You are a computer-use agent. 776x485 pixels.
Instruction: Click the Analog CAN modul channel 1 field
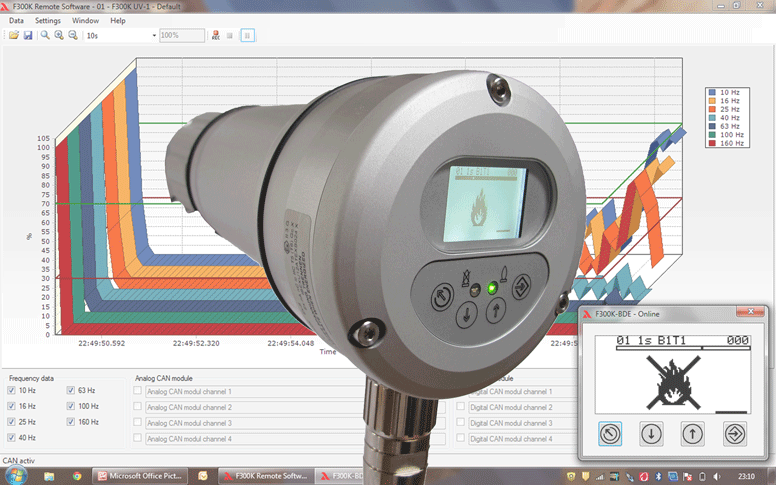[254, 391]
